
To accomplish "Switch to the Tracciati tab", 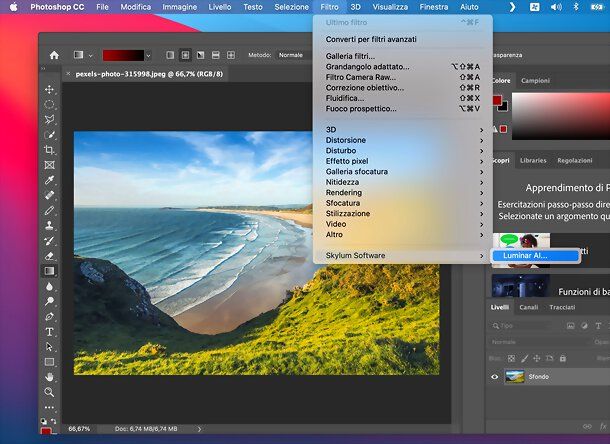I will 562,307.
